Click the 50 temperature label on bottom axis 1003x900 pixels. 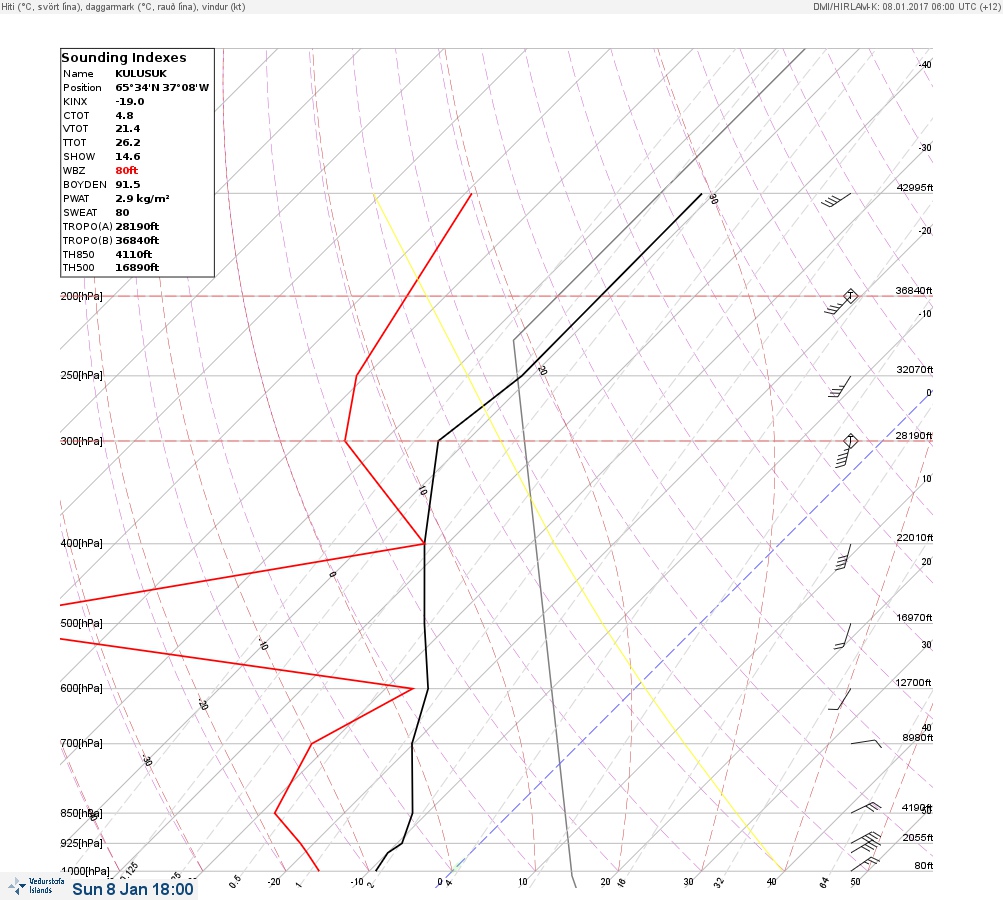(855, 881)
